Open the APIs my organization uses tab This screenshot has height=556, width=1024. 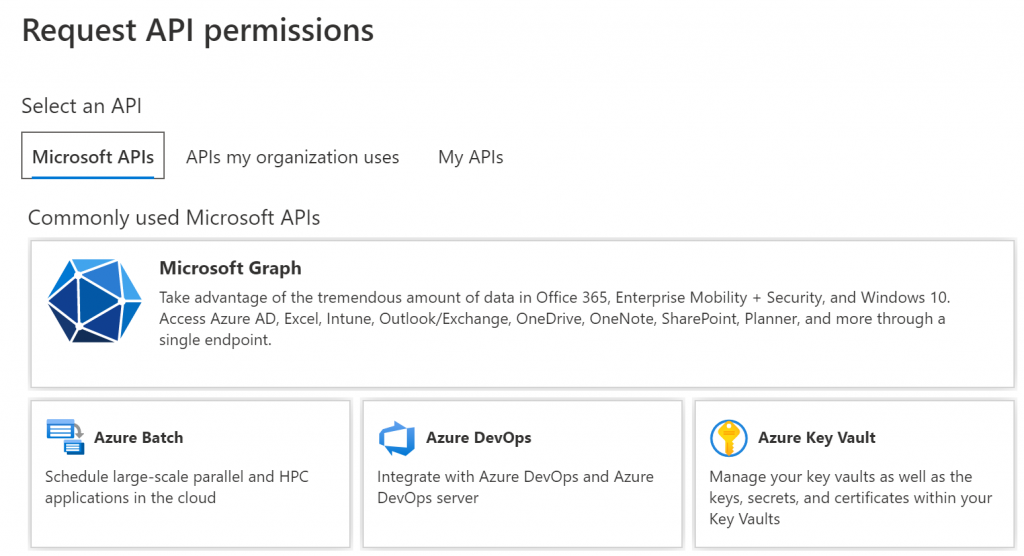tap(292, 157)
